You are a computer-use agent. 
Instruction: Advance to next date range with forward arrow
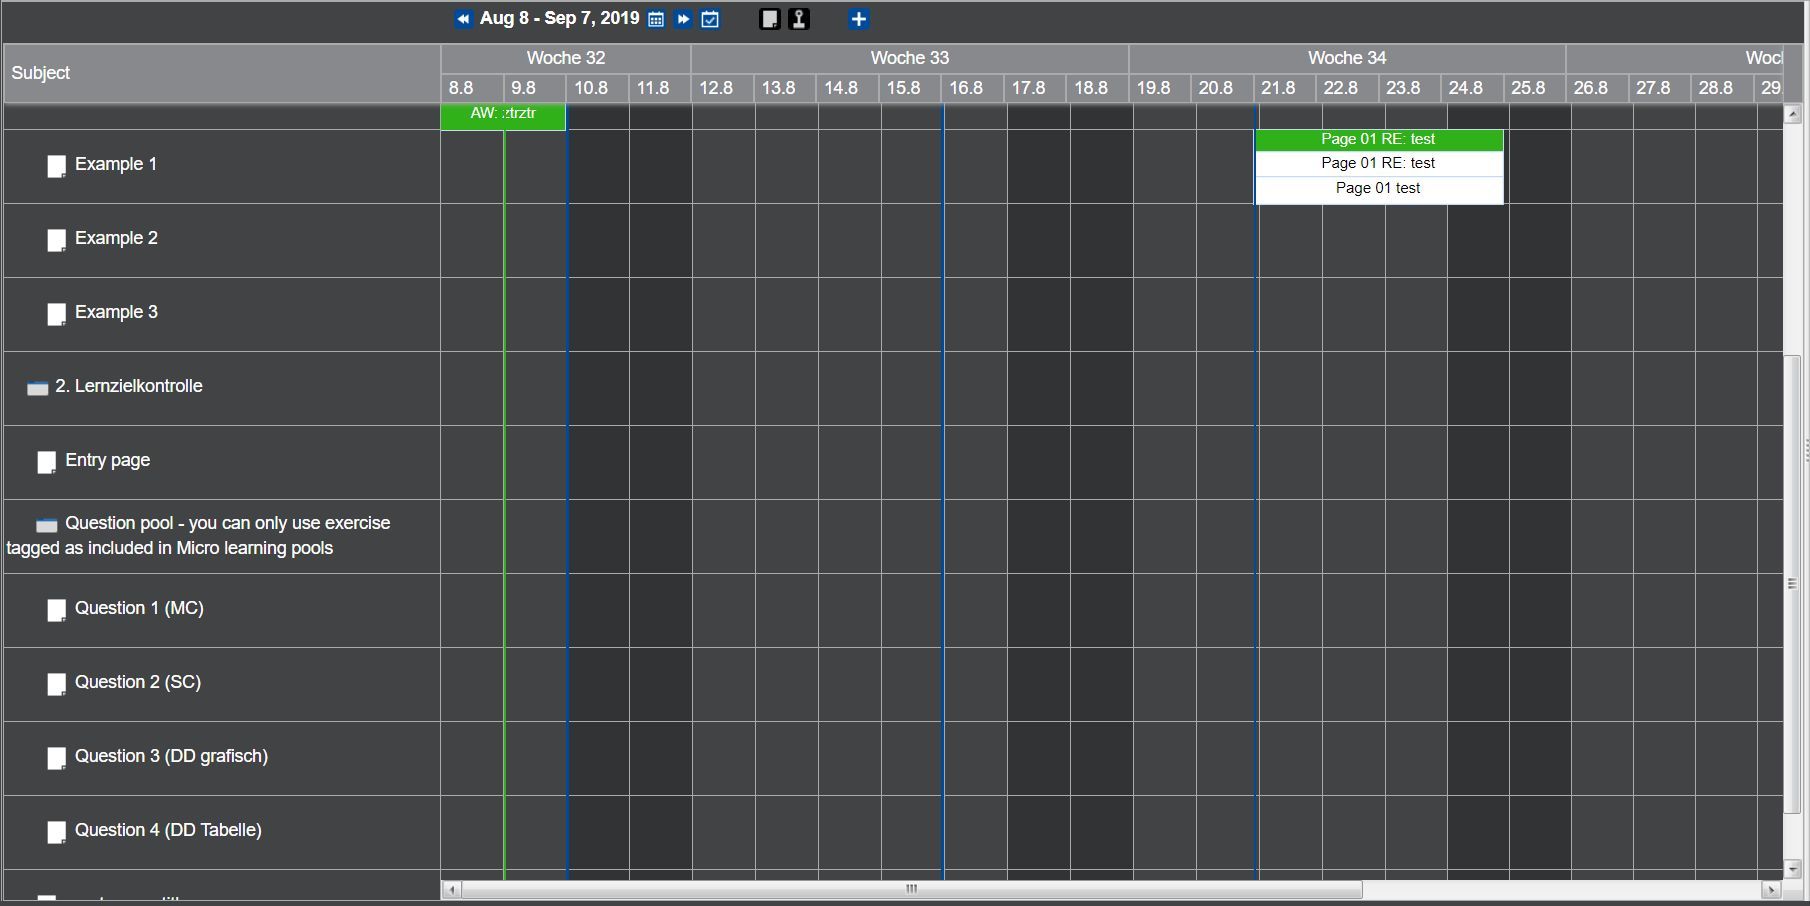[x=683, y=19]
